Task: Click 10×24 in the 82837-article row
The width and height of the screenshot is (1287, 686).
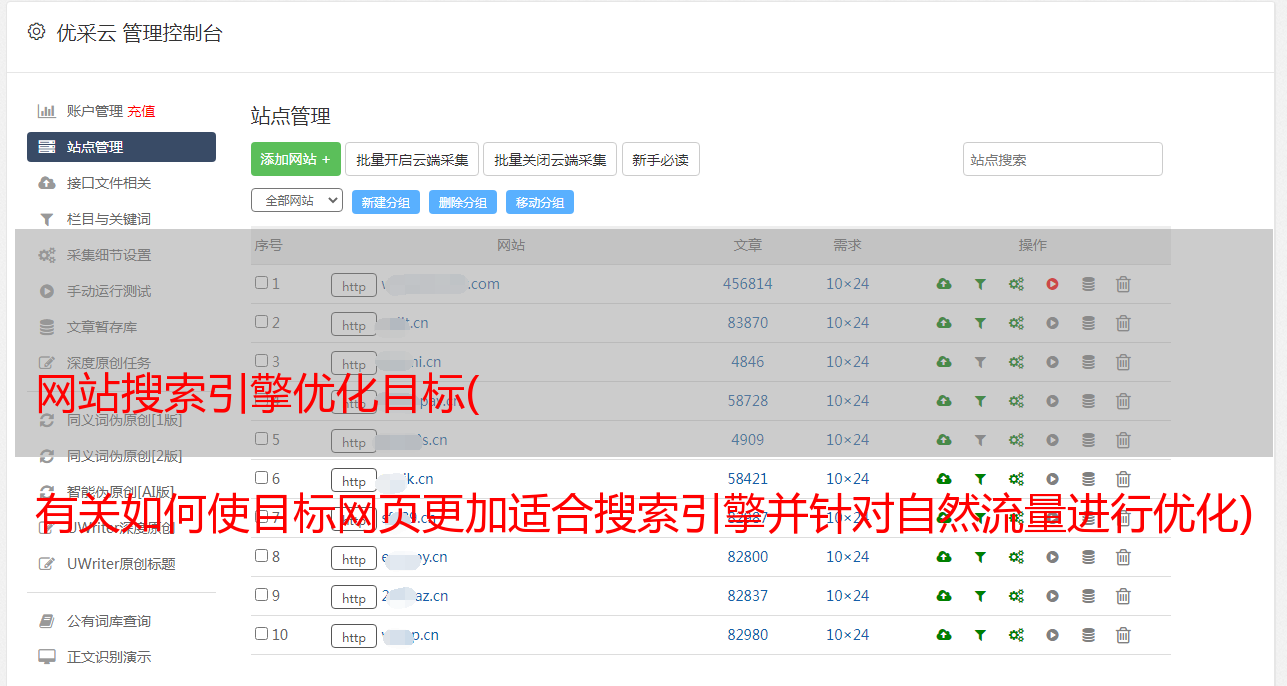Action: 848,596
